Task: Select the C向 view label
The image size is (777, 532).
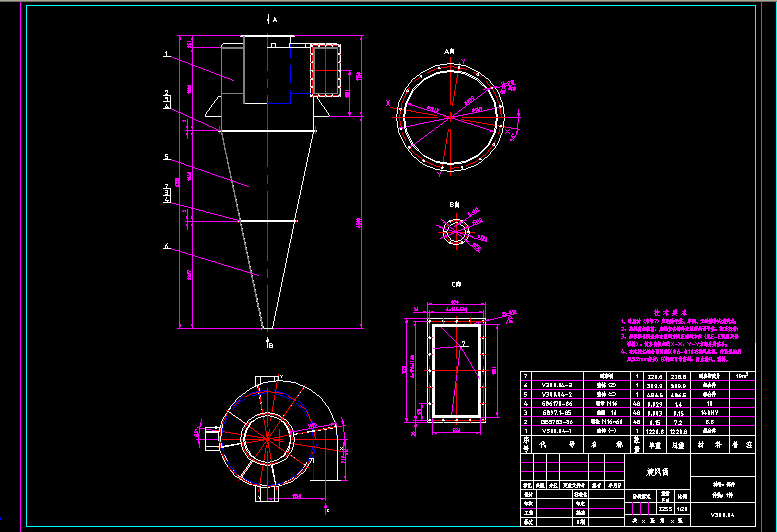Action: (x=454, y=284)
